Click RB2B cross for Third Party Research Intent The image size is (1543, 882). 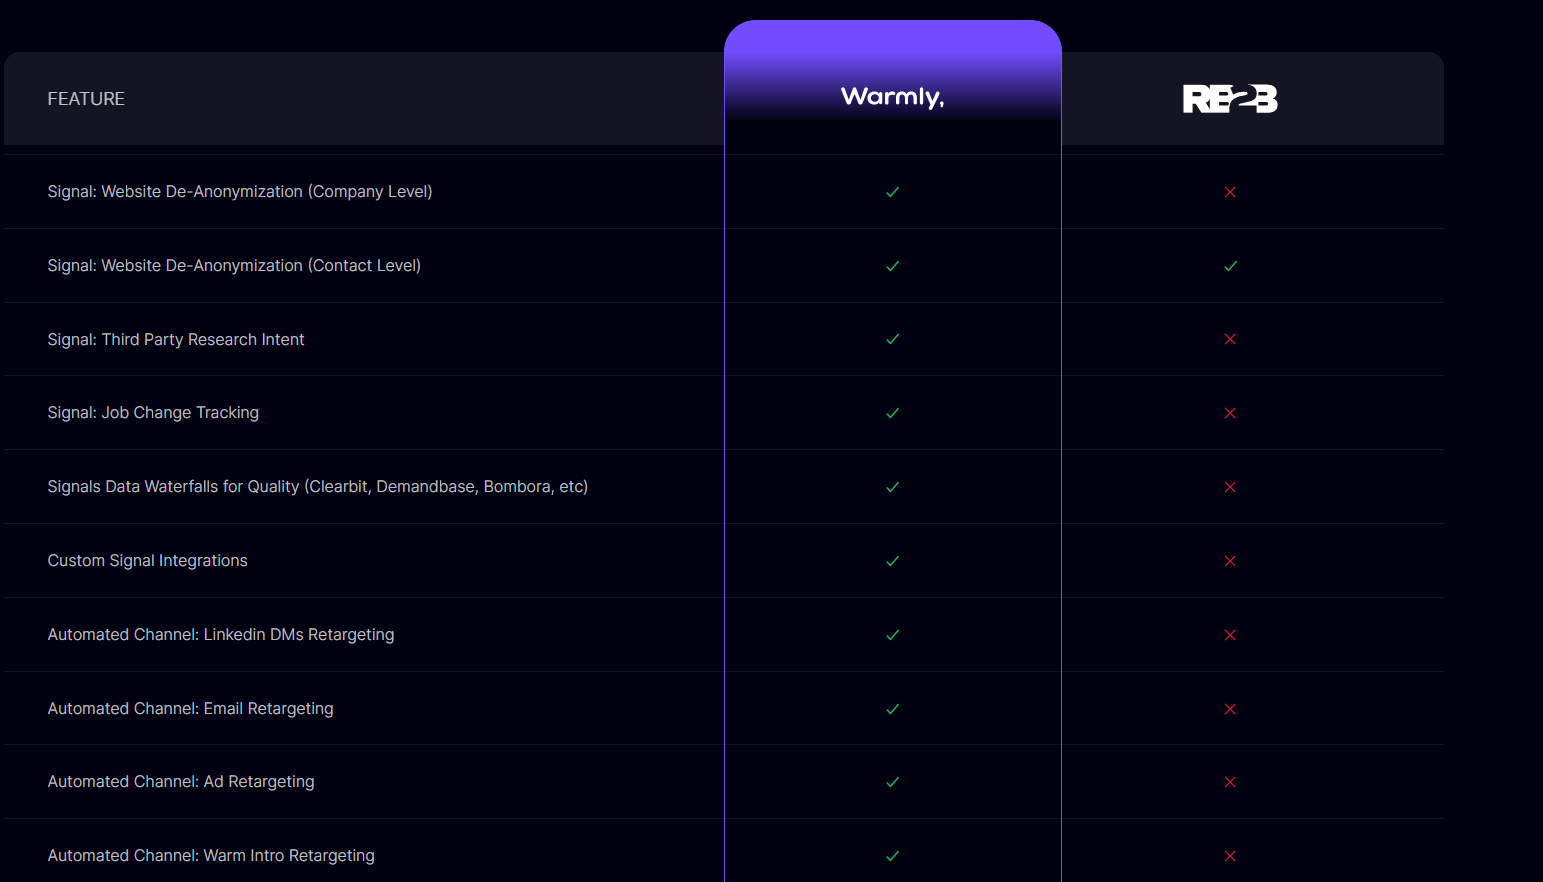(x=1230, y=339)
